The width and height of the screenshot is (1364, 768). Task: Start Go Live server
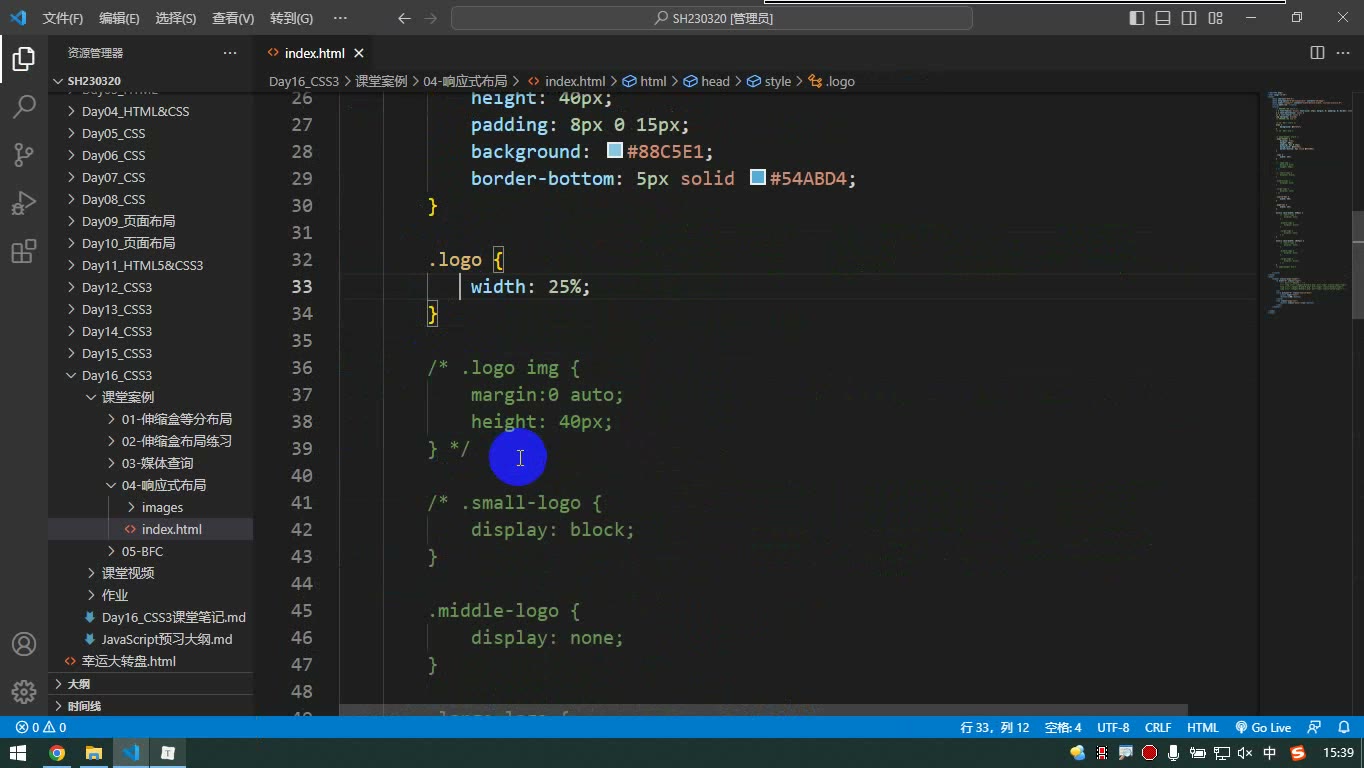pos(1263,728)
